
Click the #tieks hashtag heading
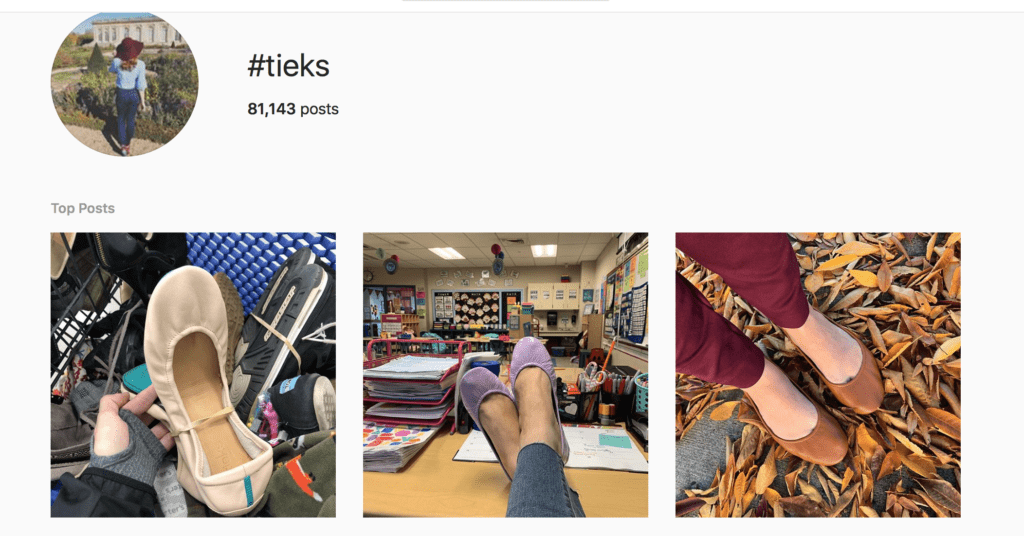pyautogui.click(x=289, y=66)
